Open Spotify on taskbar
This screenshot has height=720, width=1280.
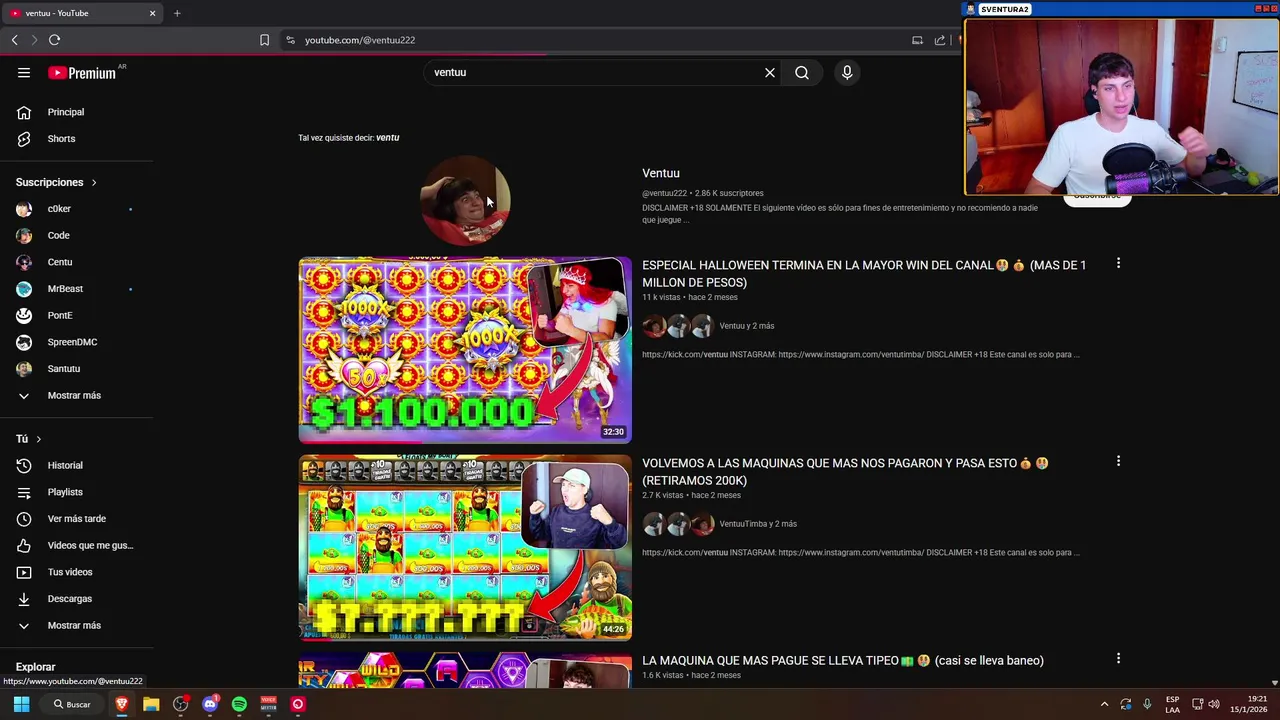(239, 704)
